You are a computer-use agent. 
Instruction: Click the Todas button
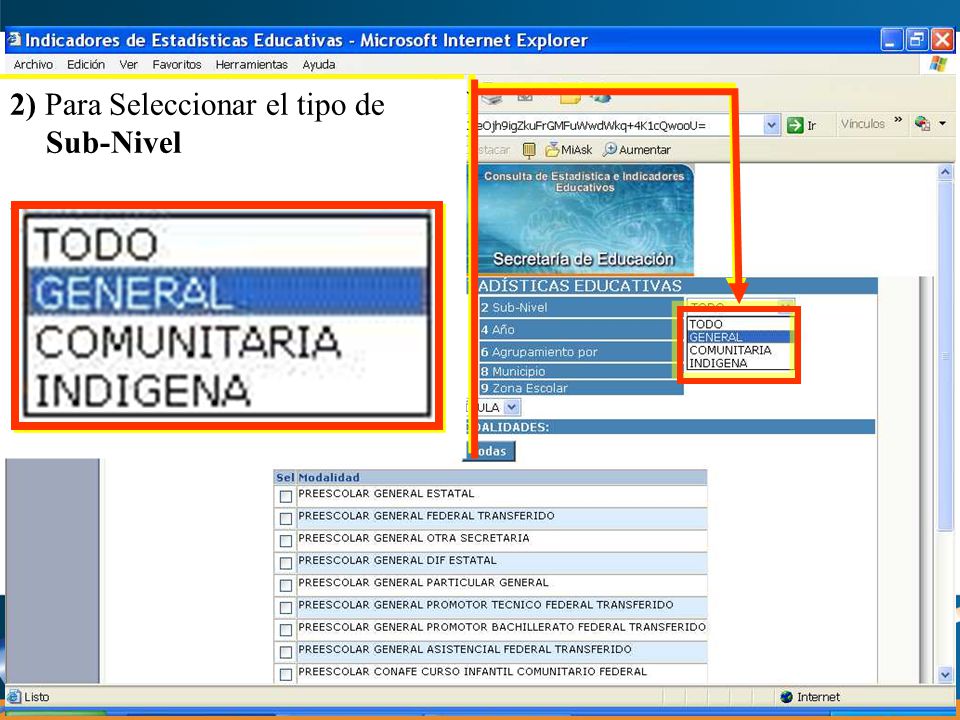click(x=493, y=451)
